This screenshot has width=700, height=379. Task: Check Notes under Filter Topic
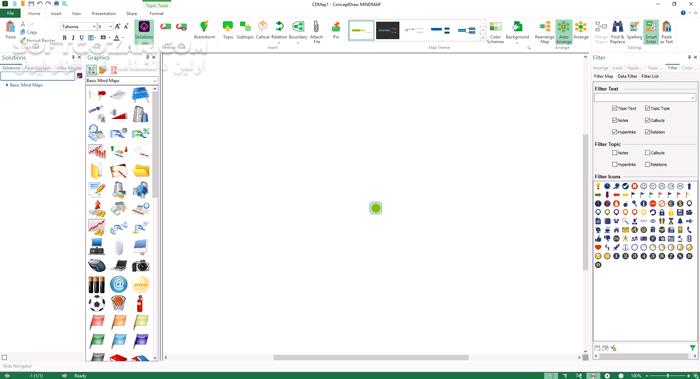(615, 153)
